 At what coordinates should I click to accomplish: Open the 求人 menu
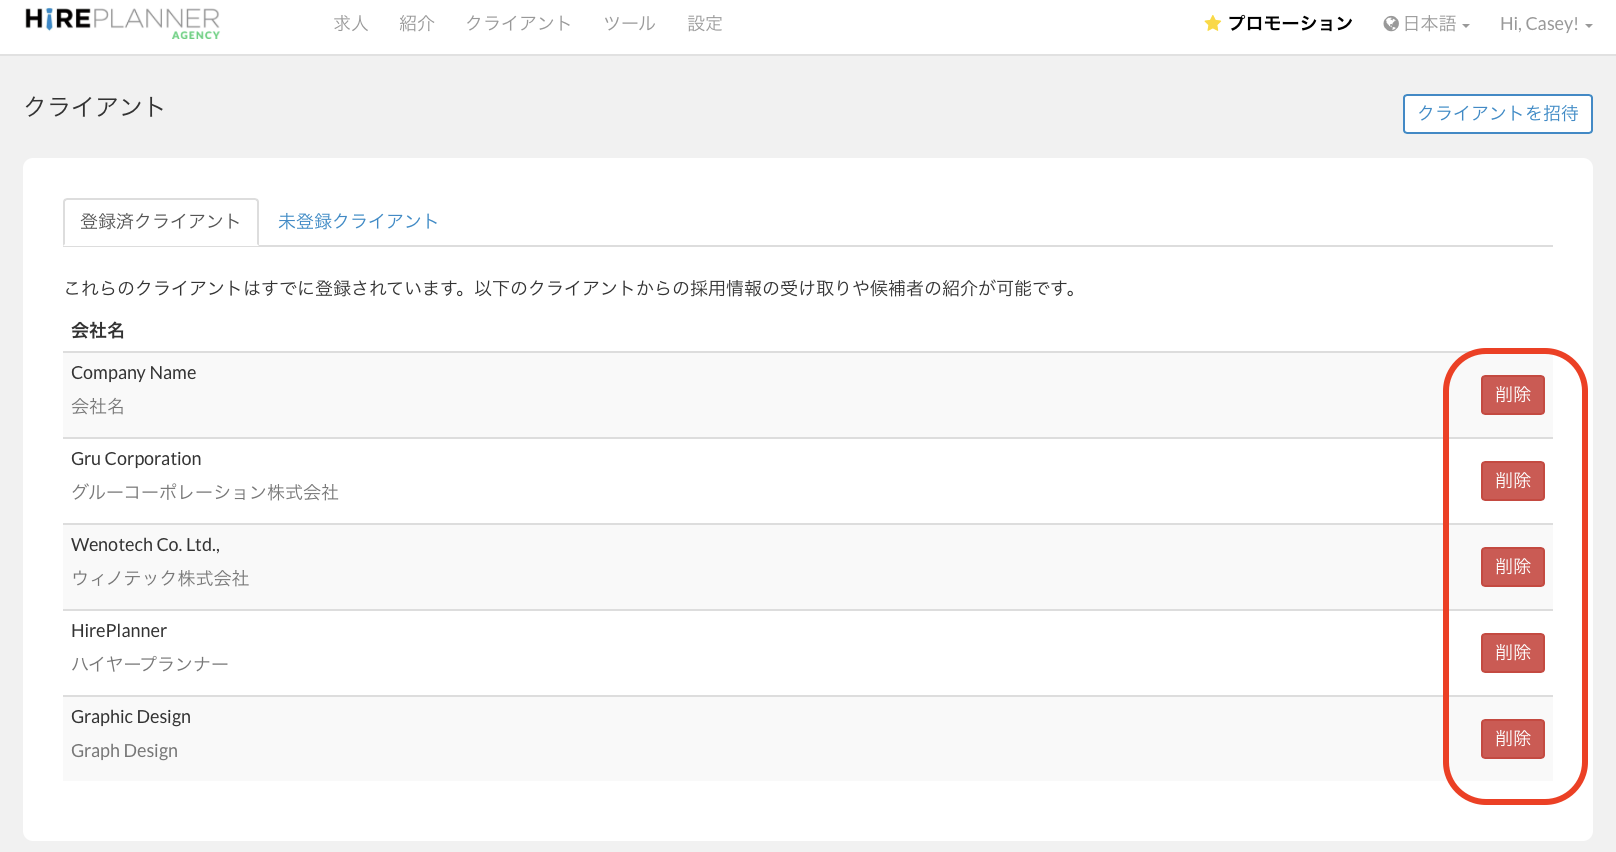tap(351, 24)
